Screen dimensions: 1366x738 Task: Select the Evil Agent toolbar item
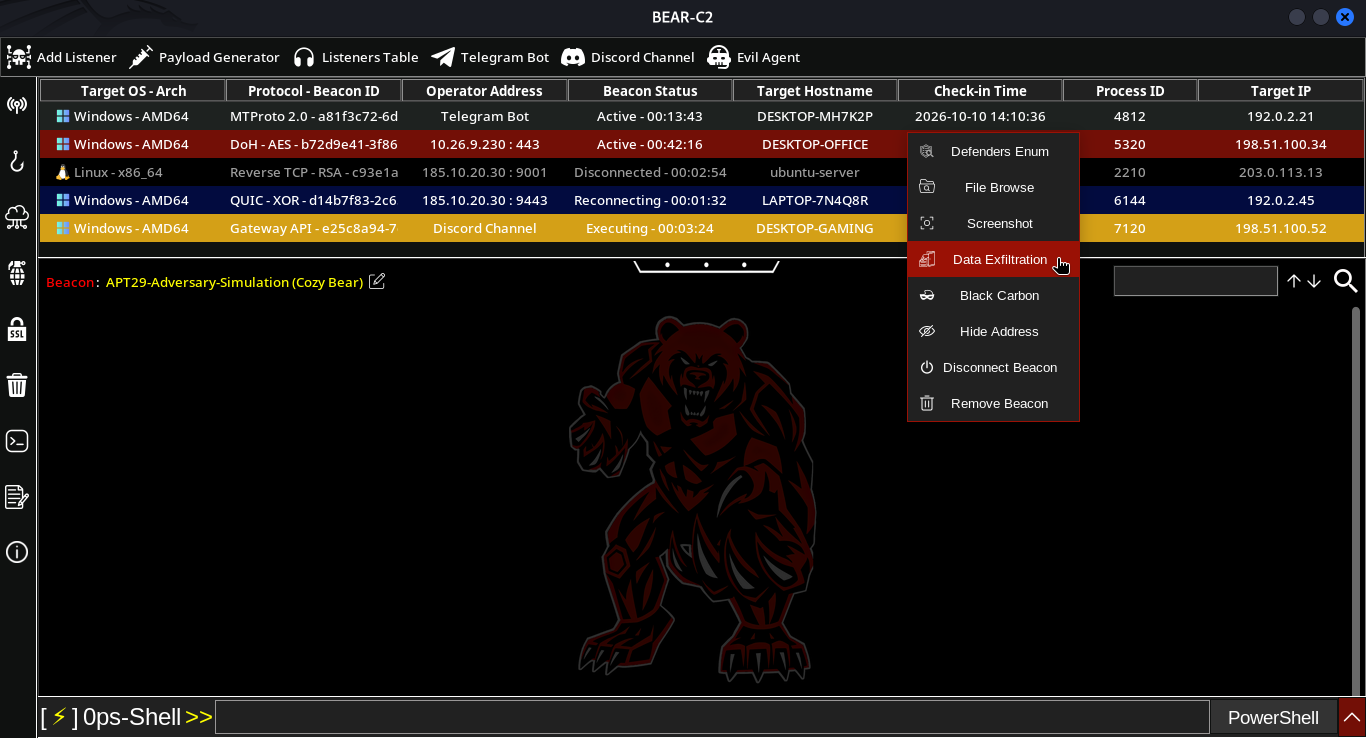pyautogui.click(x=754, y=57)
